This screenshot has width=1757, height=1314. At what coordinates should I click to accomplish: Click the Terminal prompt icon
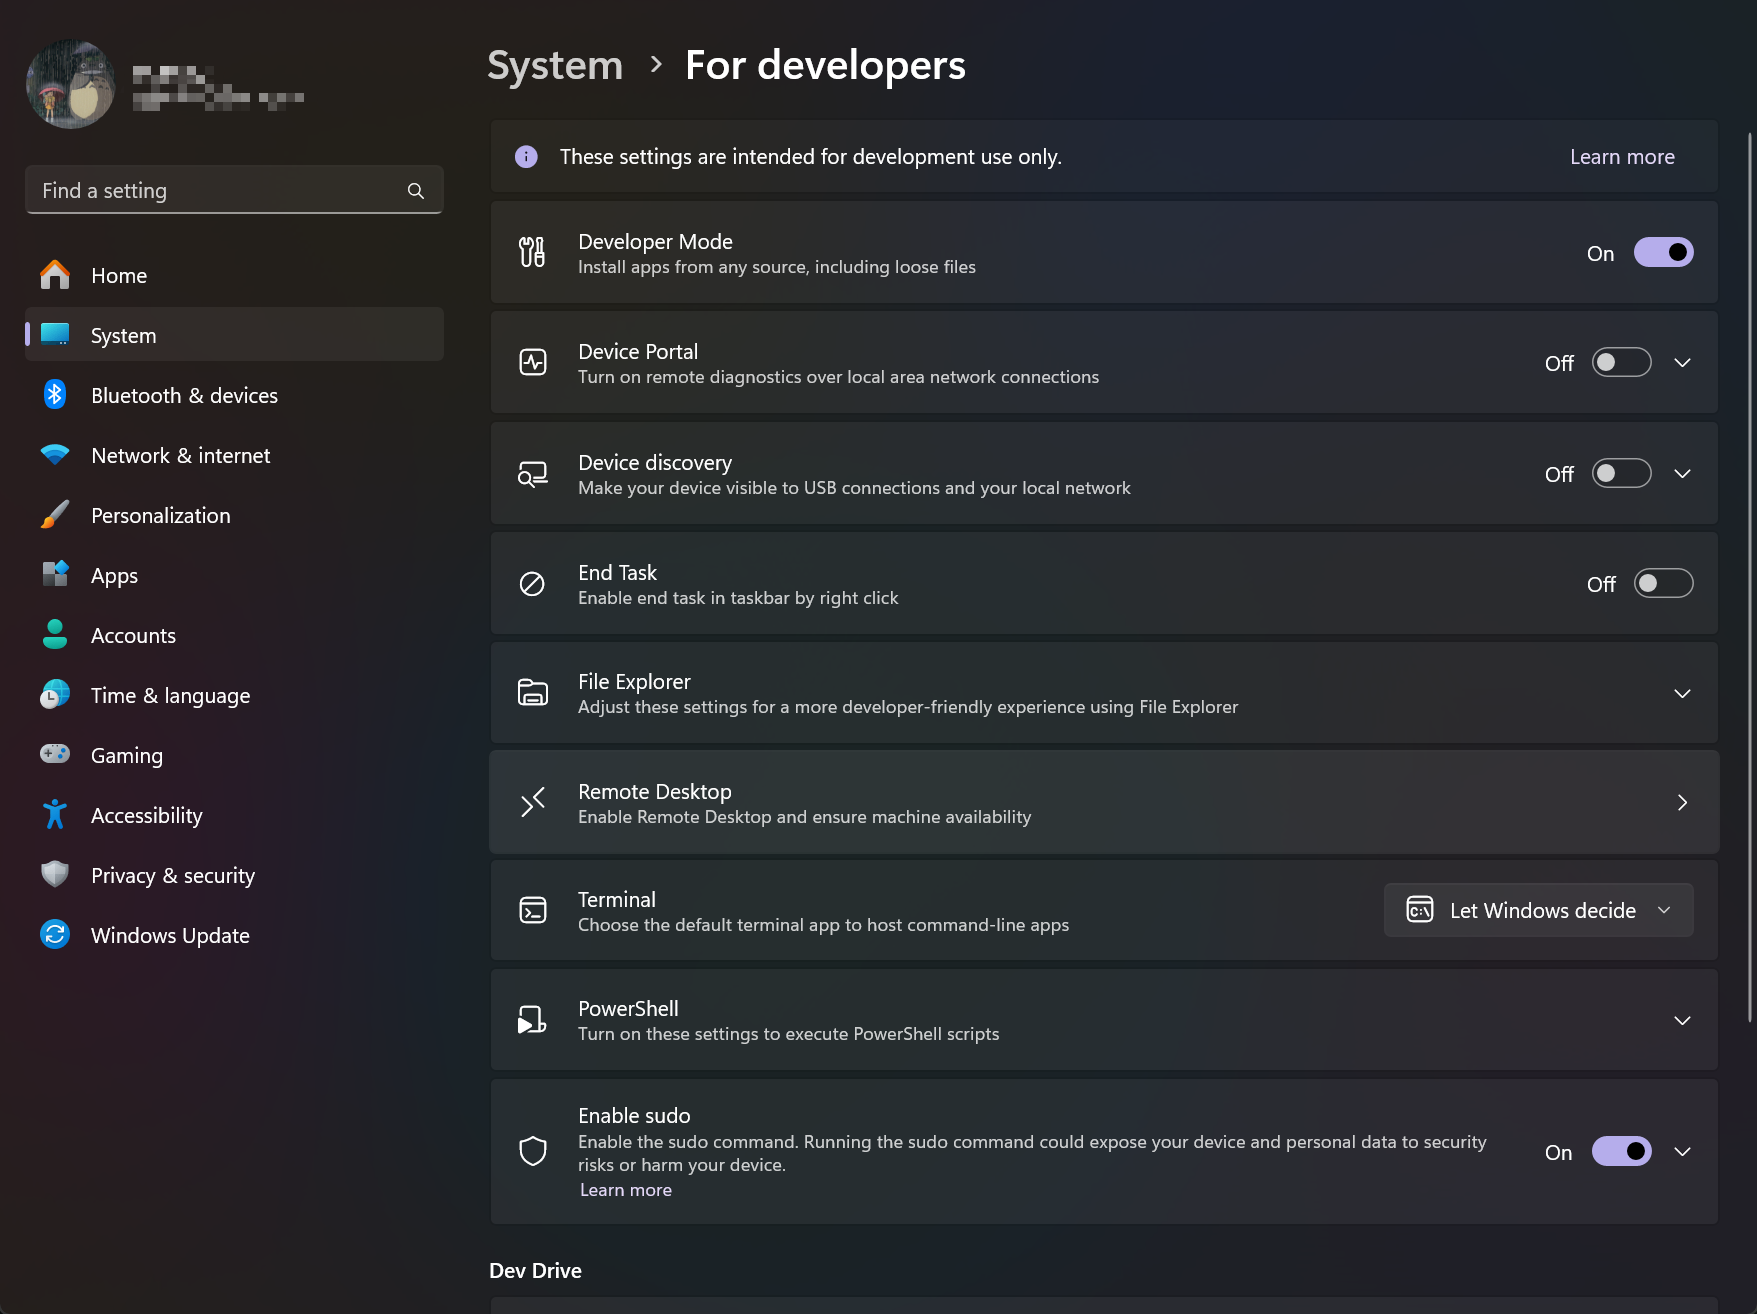pyautogui.click(x=533, y=910)
